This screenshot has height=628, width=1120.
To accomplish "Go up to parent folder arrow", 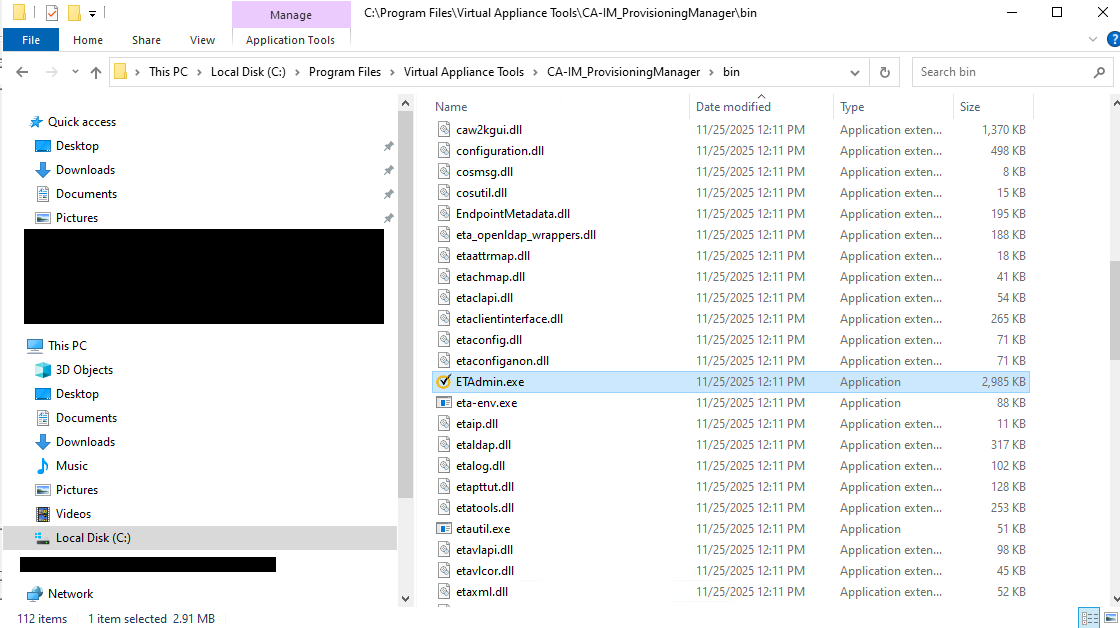I will coord(96,72).
